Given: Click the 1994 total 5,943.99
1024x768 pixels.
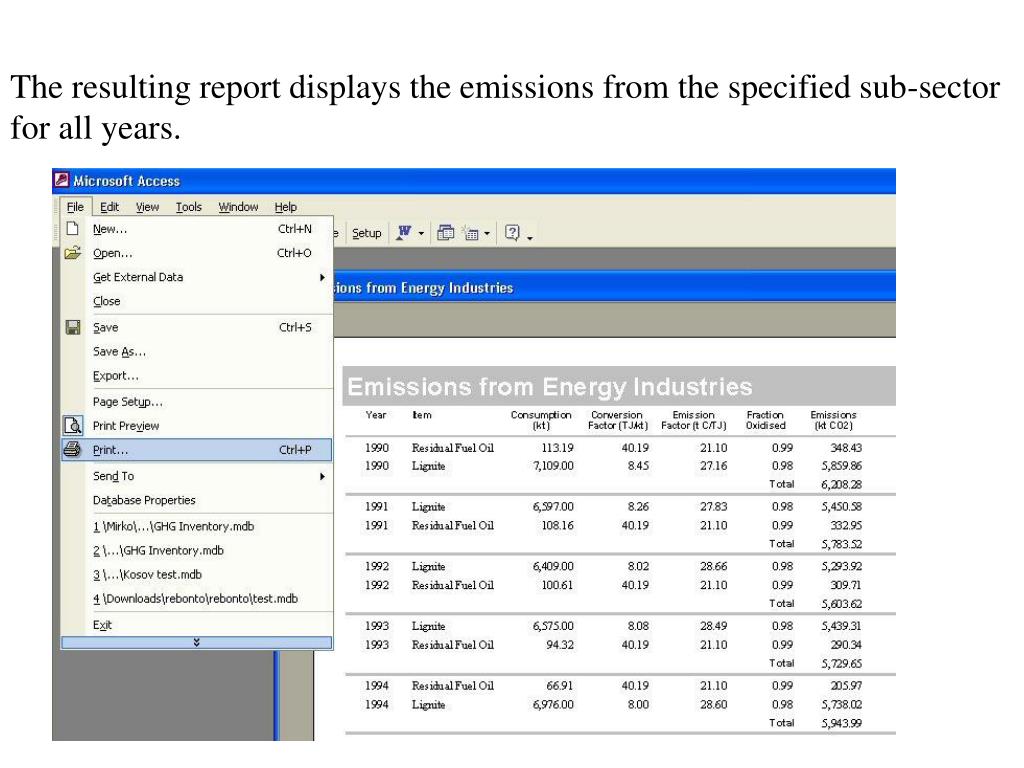Looking at the screenshot, I should pos(841,723).
